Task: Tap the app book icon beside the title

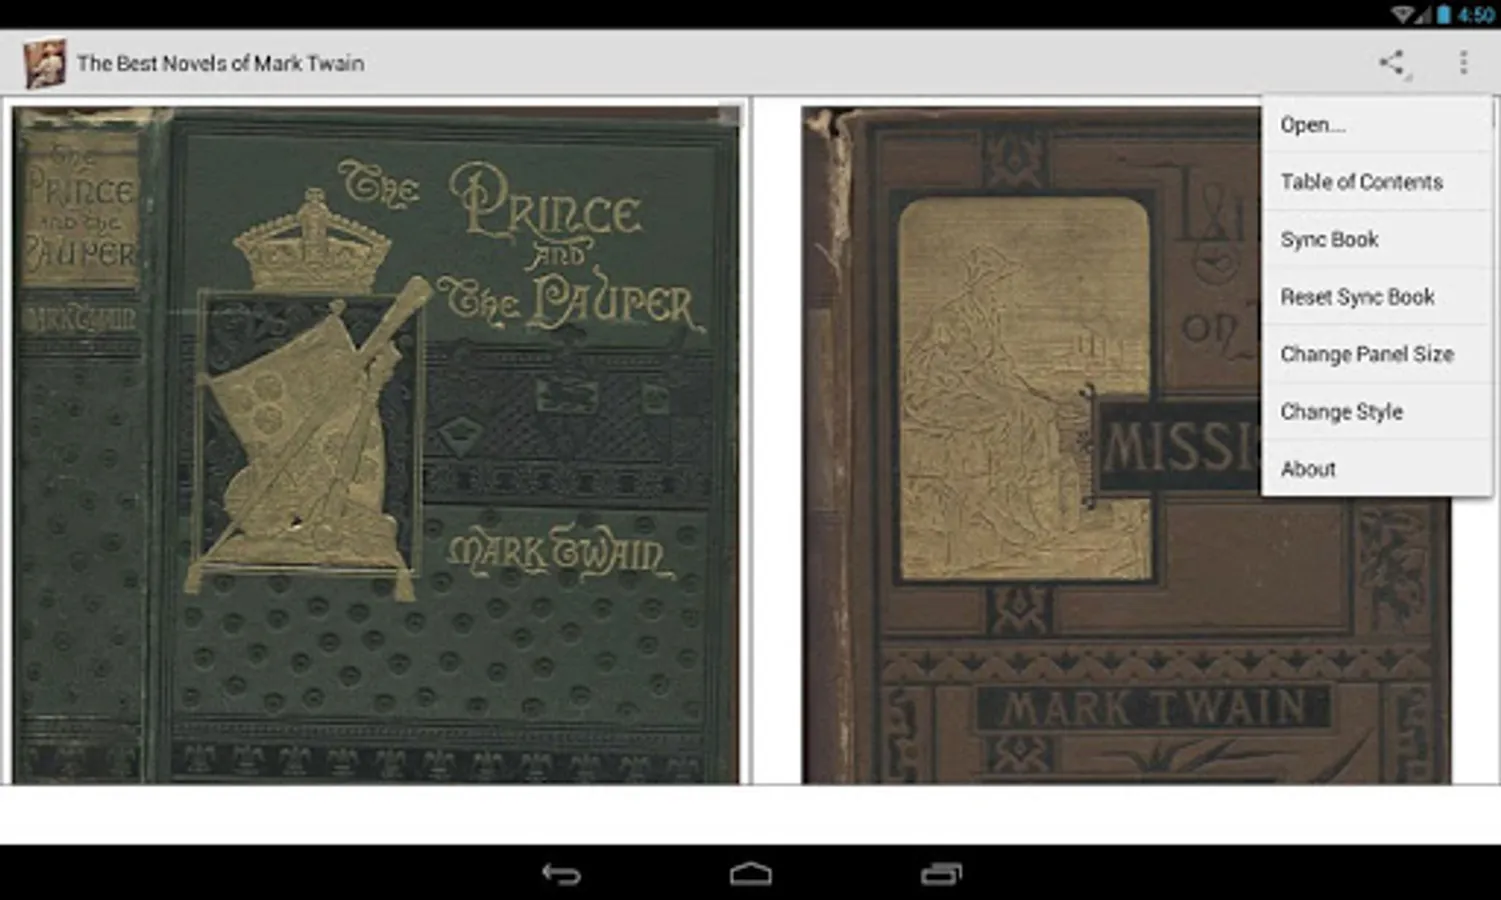Action: (45, 63)
